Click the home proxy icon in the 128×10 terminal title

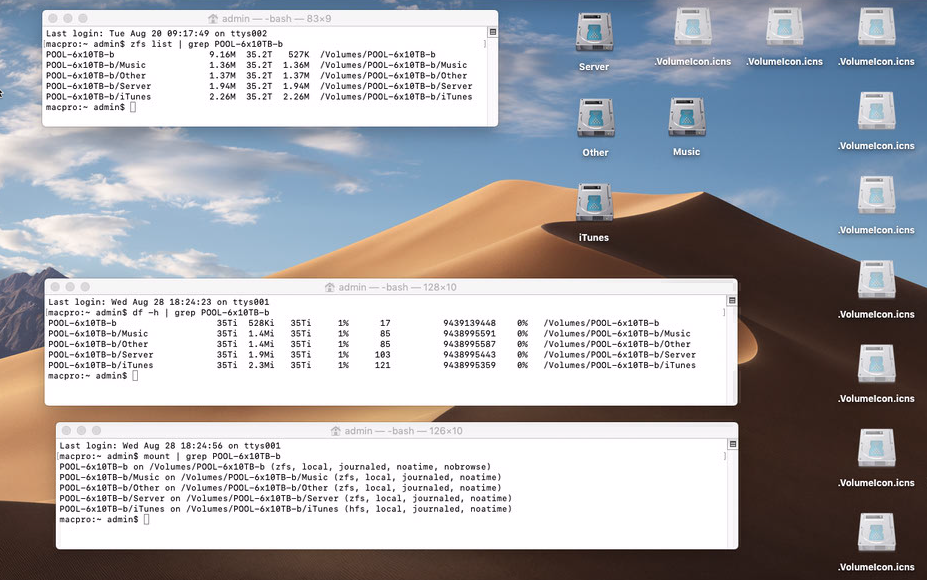click(329, 287)
